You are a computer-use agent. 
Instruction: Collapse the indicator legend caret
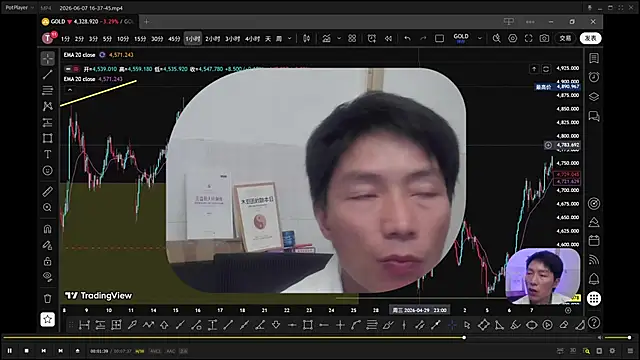[x=70, y=90]
